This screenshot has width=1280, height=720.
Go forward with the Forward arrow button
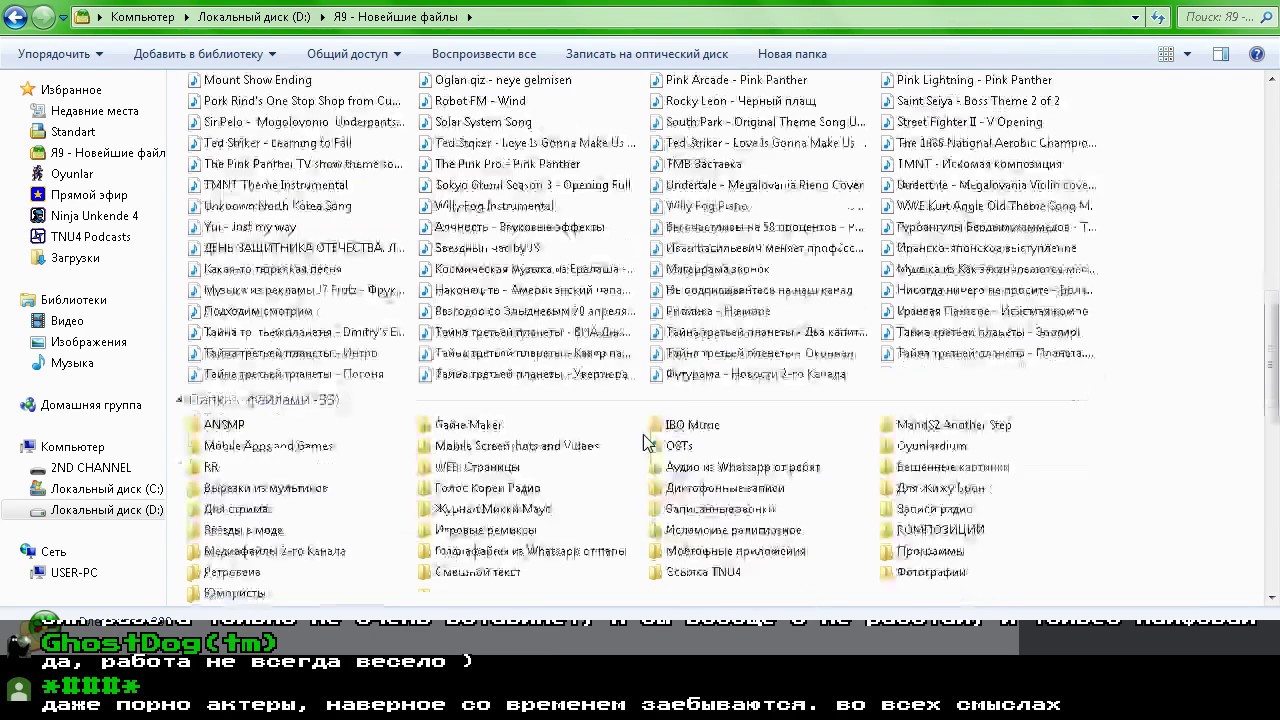coord(42,17)
